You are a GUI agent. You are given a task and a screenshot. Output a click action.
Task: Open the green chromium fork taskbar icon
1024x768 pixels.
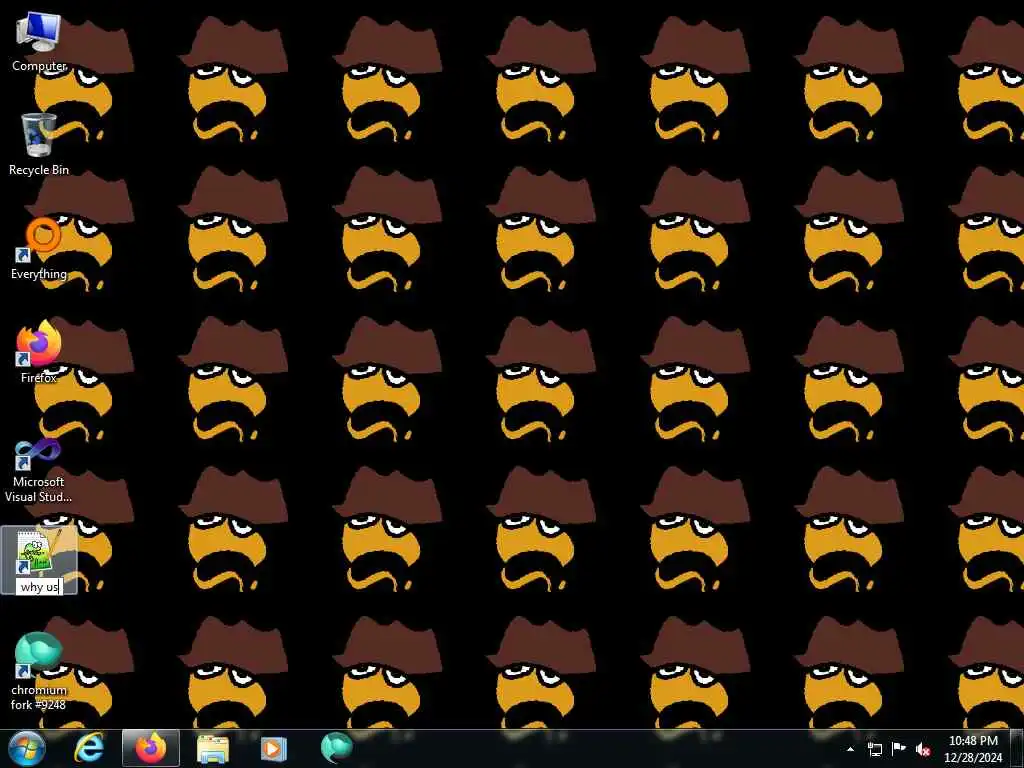click(x=336, y=748)
